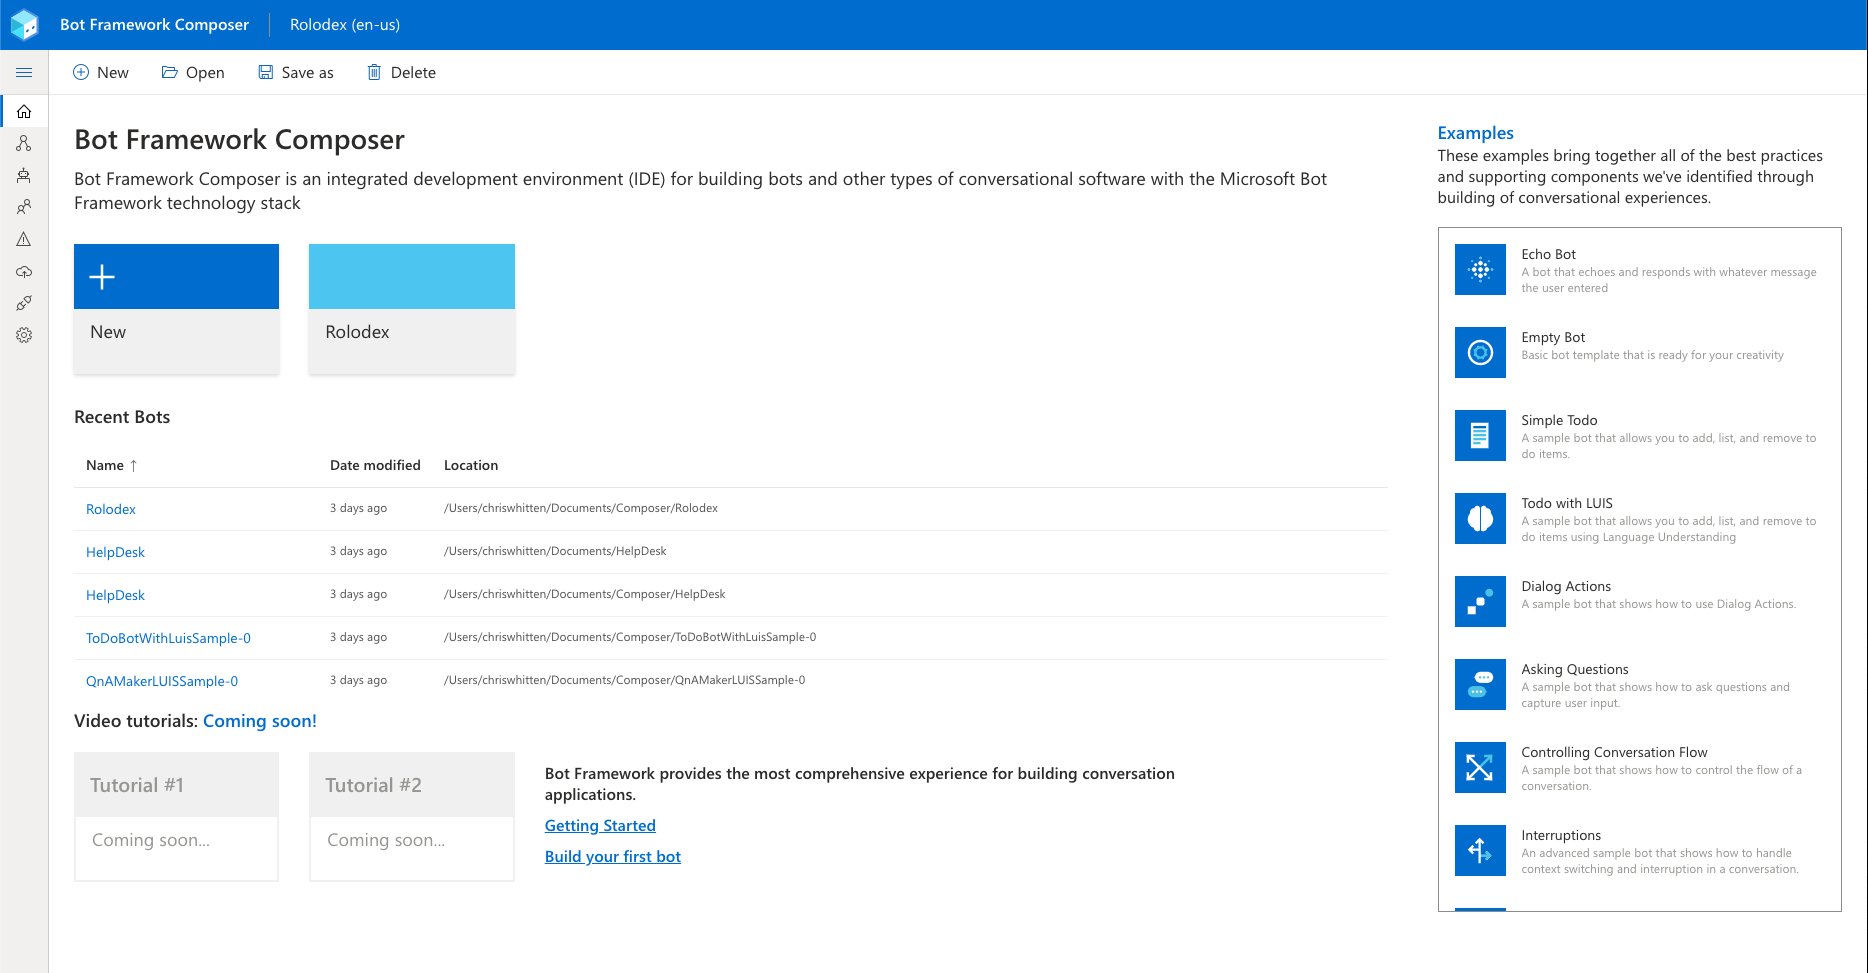The width and height of the screenshot is (1868, 973).
Task: Open the Publish cloud sidebar icon
Action: 24,271
